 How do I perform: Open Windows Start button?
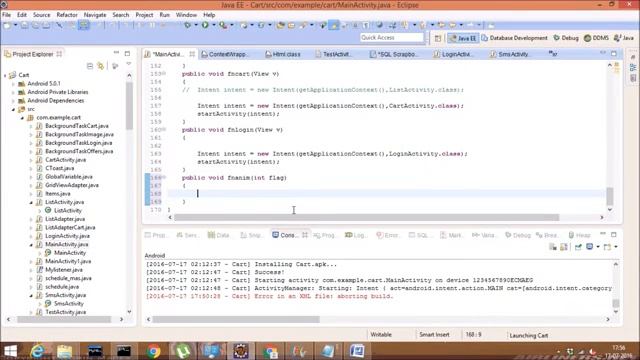[x=11, y=351]
